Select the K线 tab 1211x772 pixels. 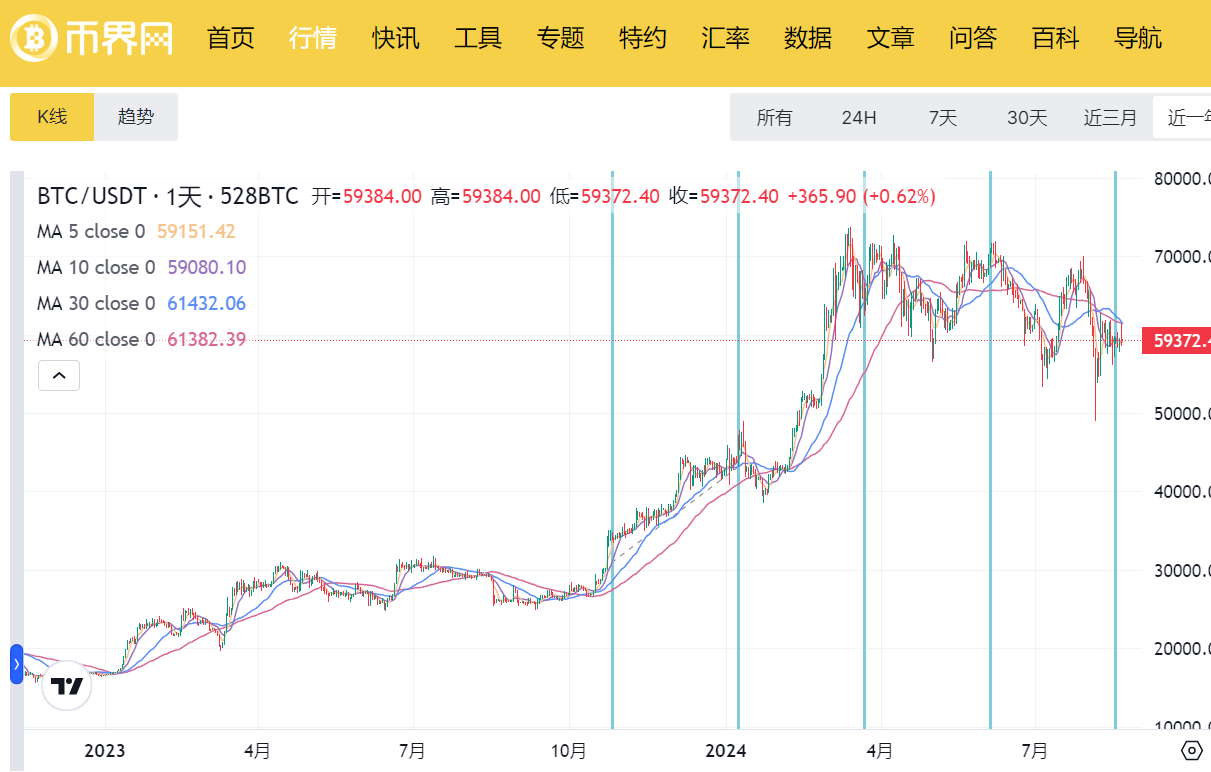pos(52,116)
